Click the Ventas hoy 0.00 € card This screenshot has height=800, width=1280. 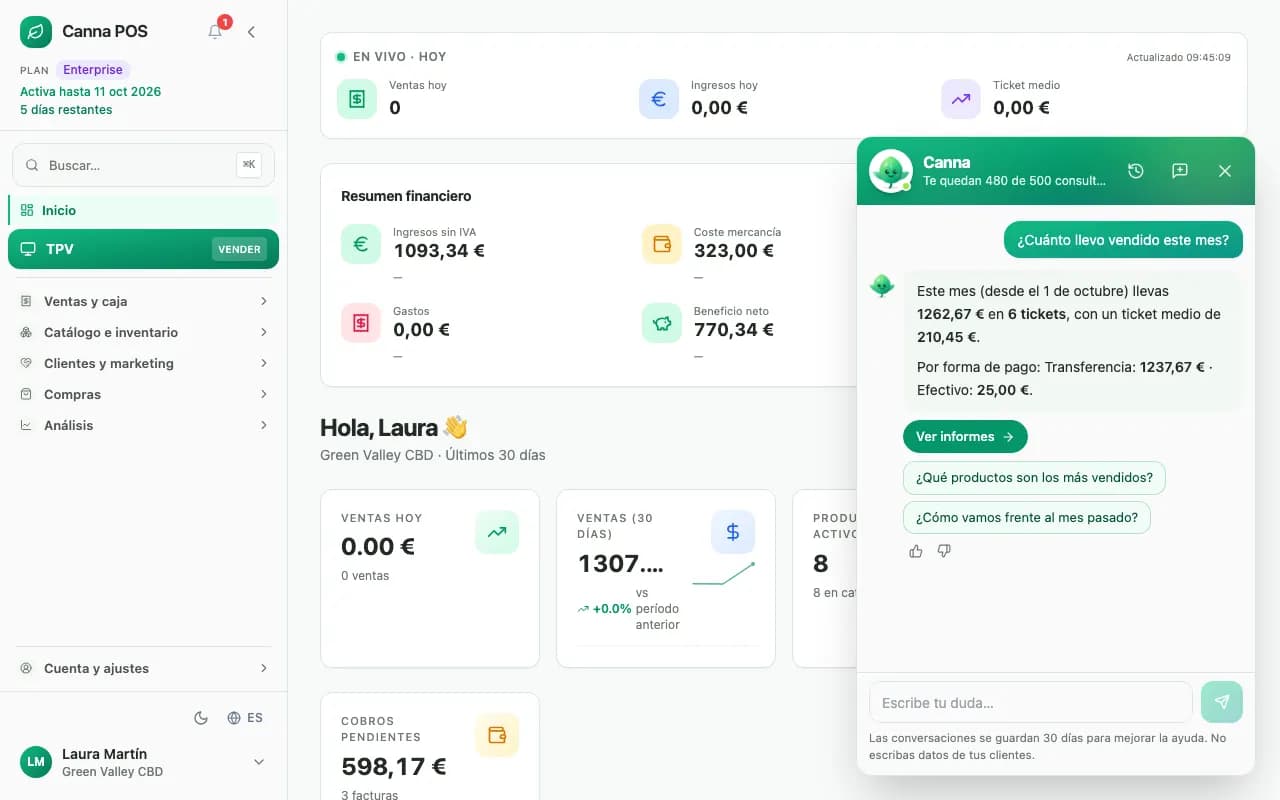coord(430,578)
